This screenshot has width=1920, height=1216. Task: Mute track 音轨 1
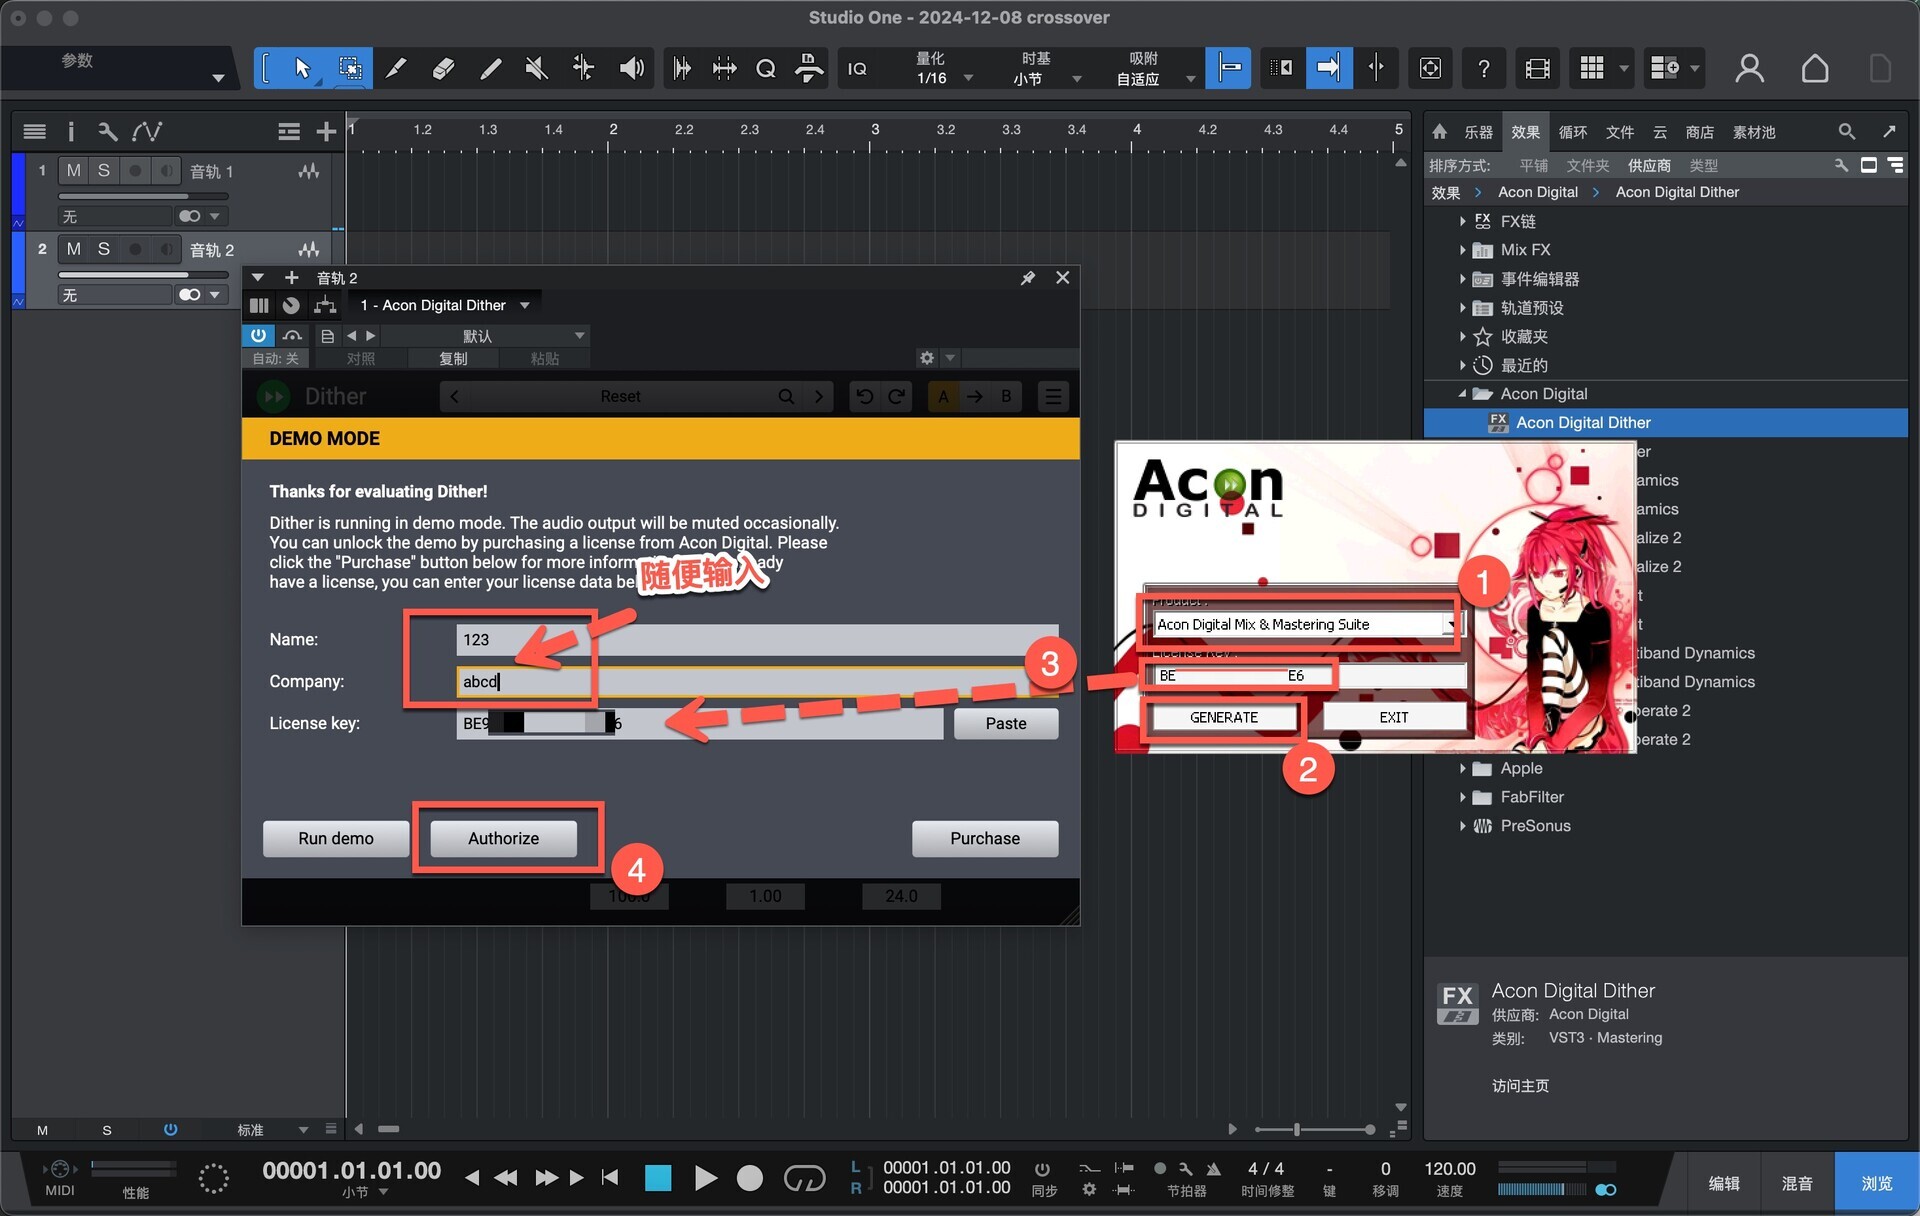(73, 171)
